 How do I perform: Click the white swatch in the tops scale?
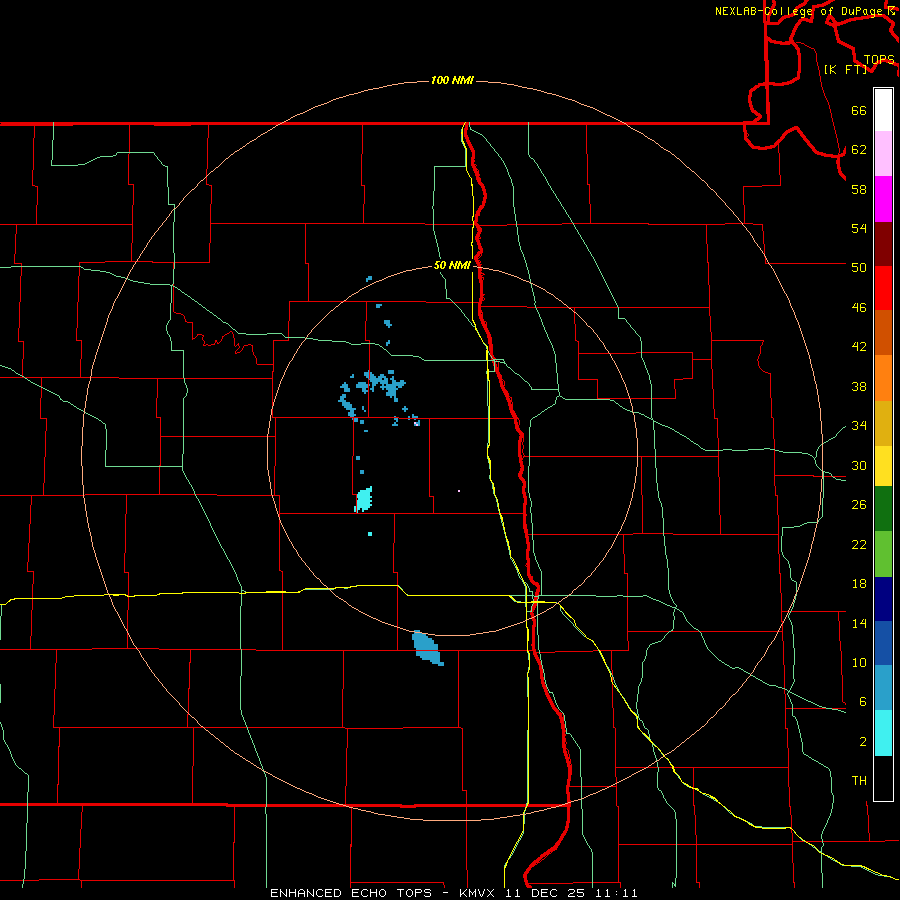tap(883, 110)
